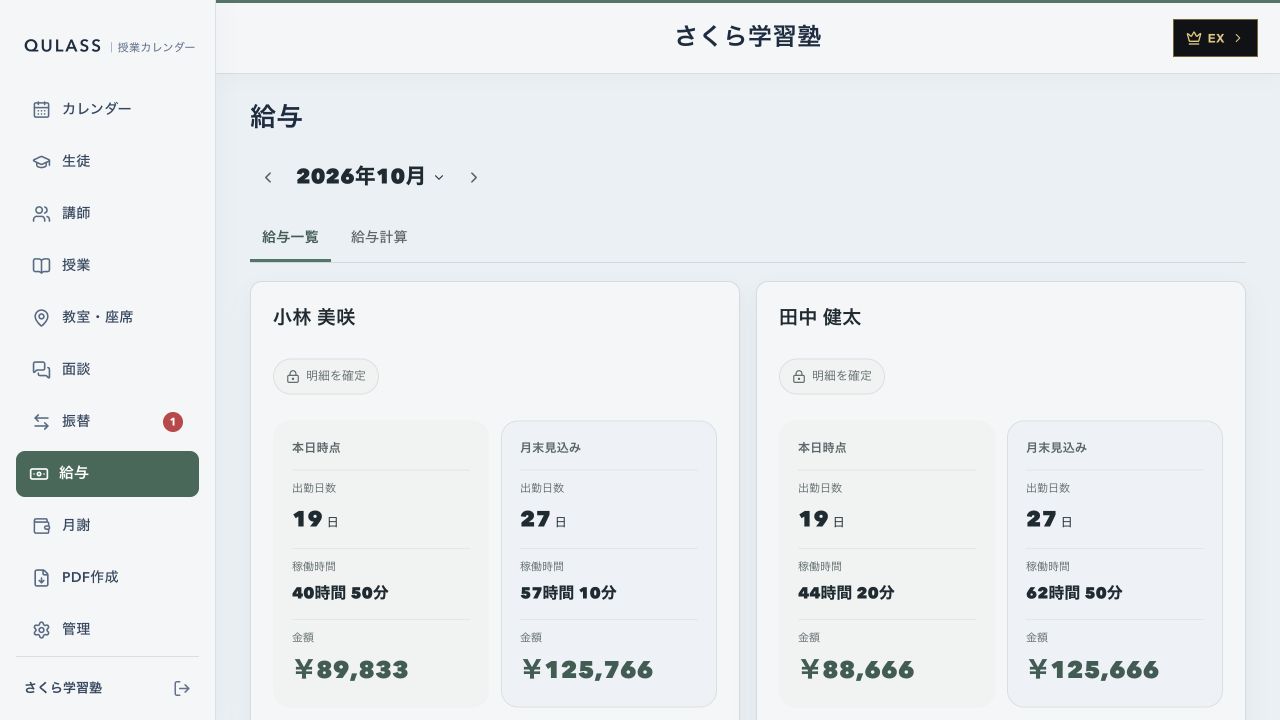Click the QULASS logo link
The image size is (1280, 720).
[x=62, y=46]
